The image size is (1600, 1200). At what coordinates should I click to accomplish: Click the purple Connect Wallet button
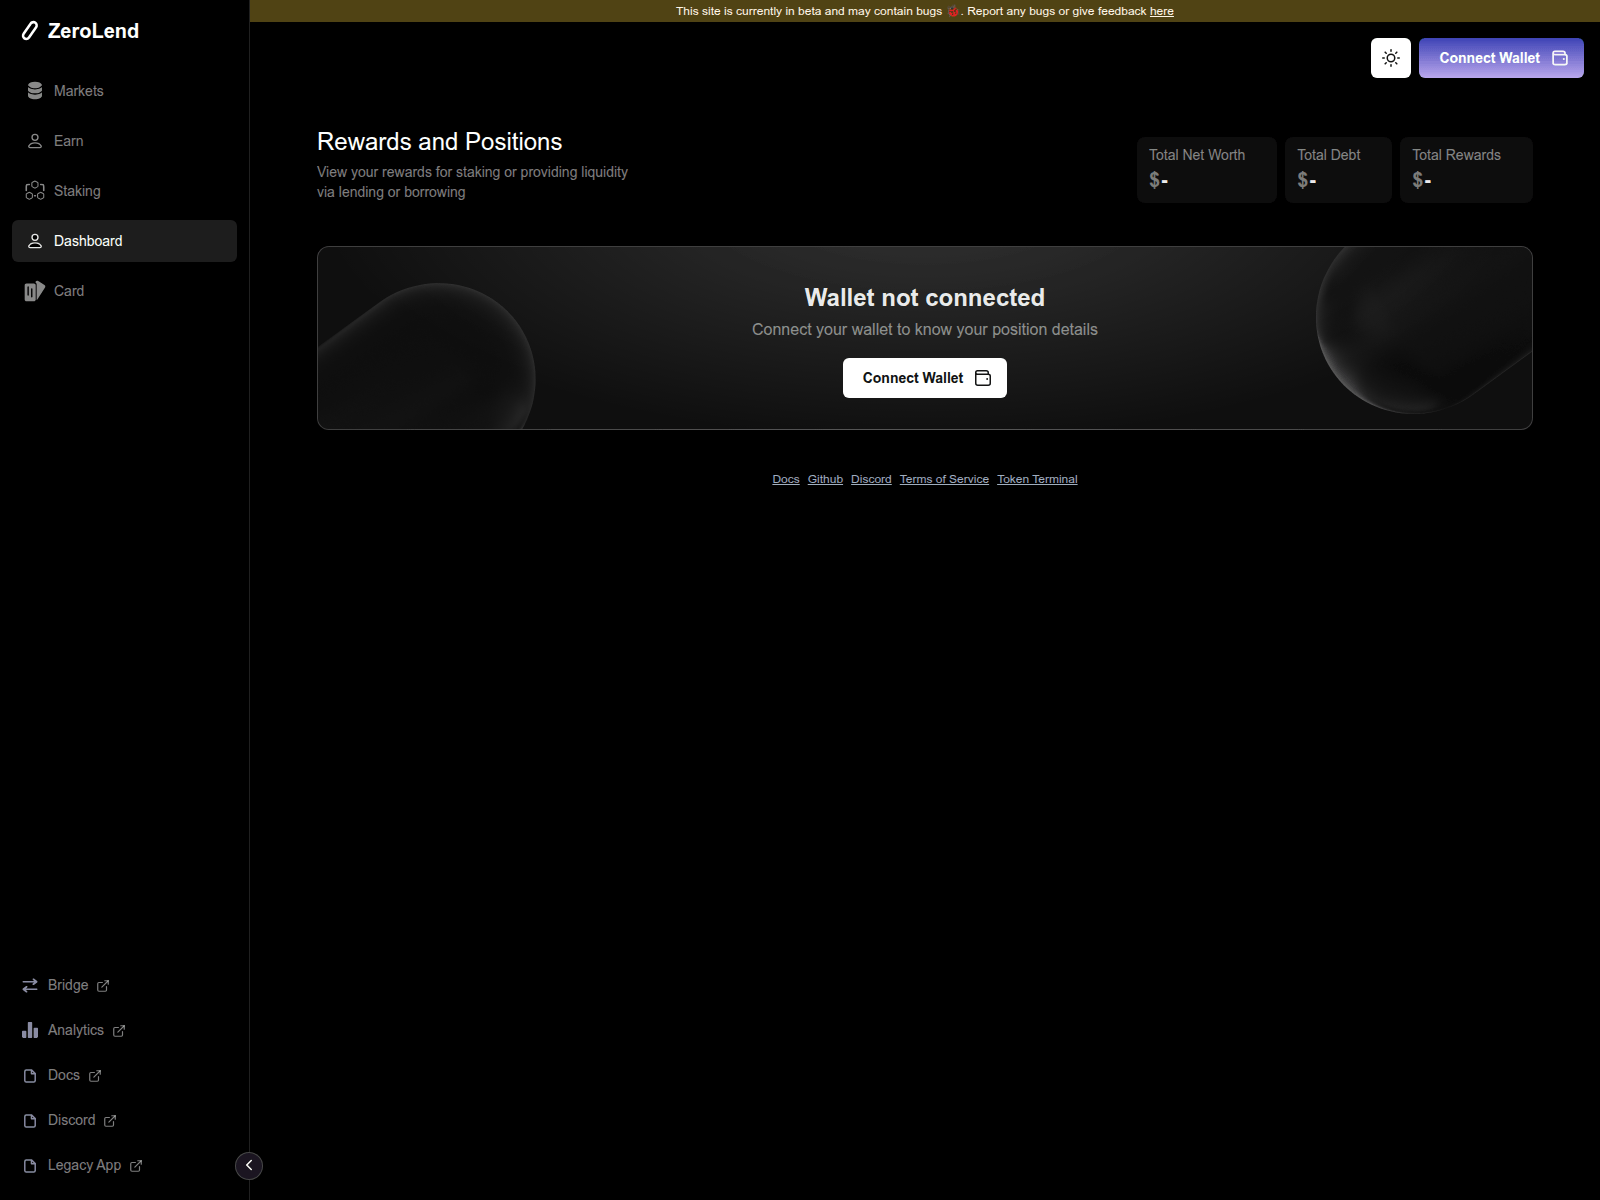click(x=1500, y=58)
